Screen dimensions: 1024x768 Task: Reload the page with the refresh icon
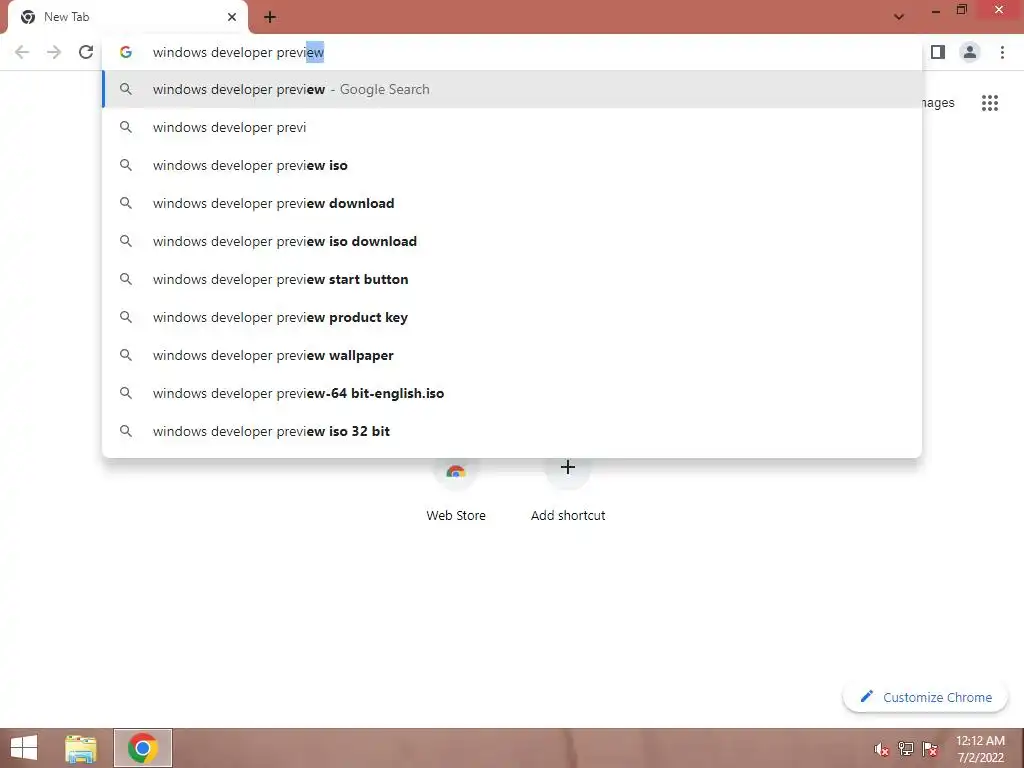tap(86, 52)
